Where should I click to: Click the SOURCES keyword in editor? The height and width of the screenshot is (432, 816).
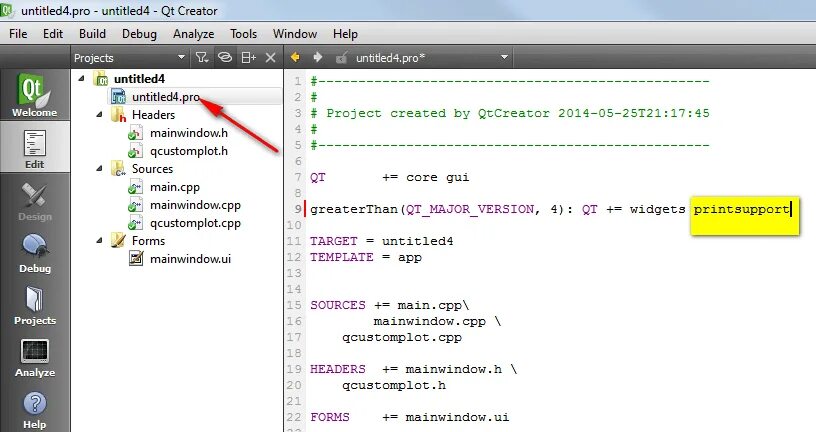[x=338, y=305]
